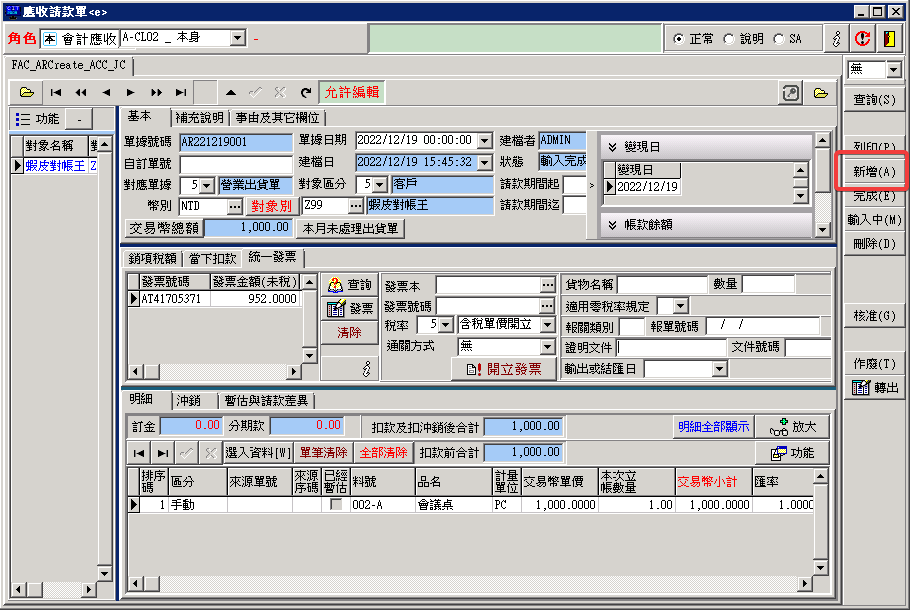Image resolution: width=910 pixels, height=610 pixels.
Task: Click the yellow exit door icon
Action: pos(888,38)
